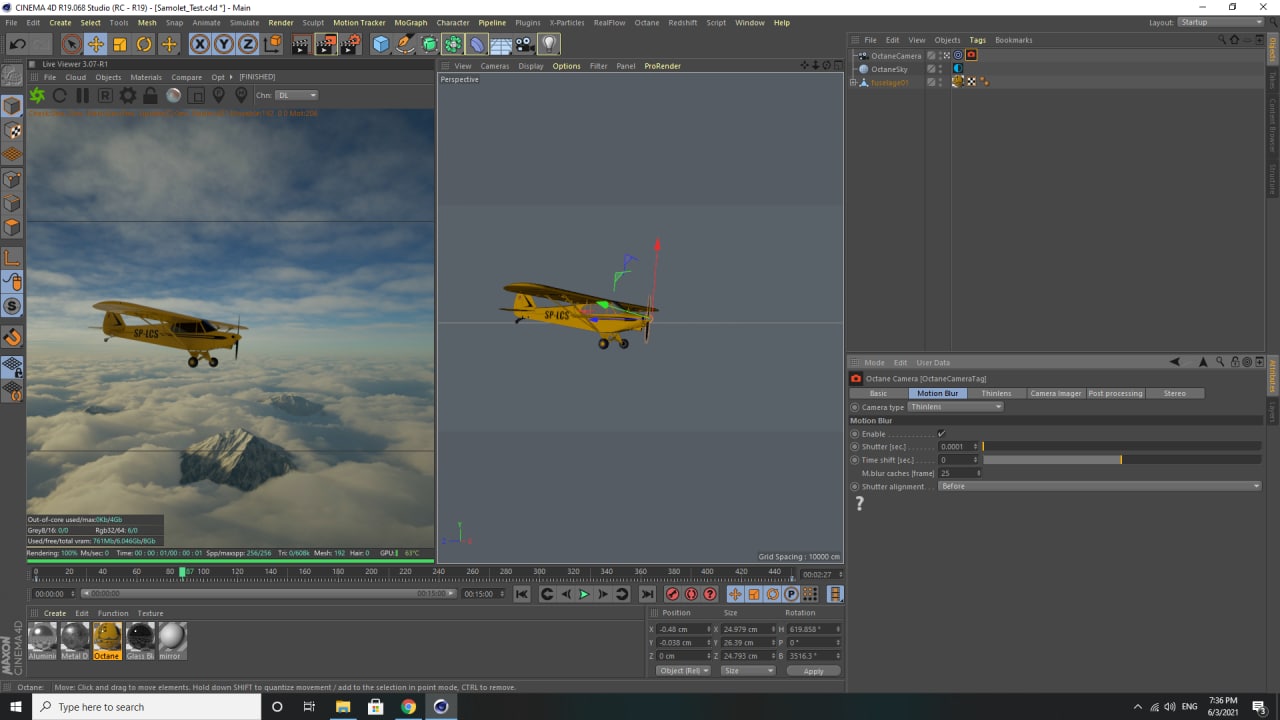This screenshot has height=720, width=1280.
Task: Click the help question mark
Action: point(859,505)
